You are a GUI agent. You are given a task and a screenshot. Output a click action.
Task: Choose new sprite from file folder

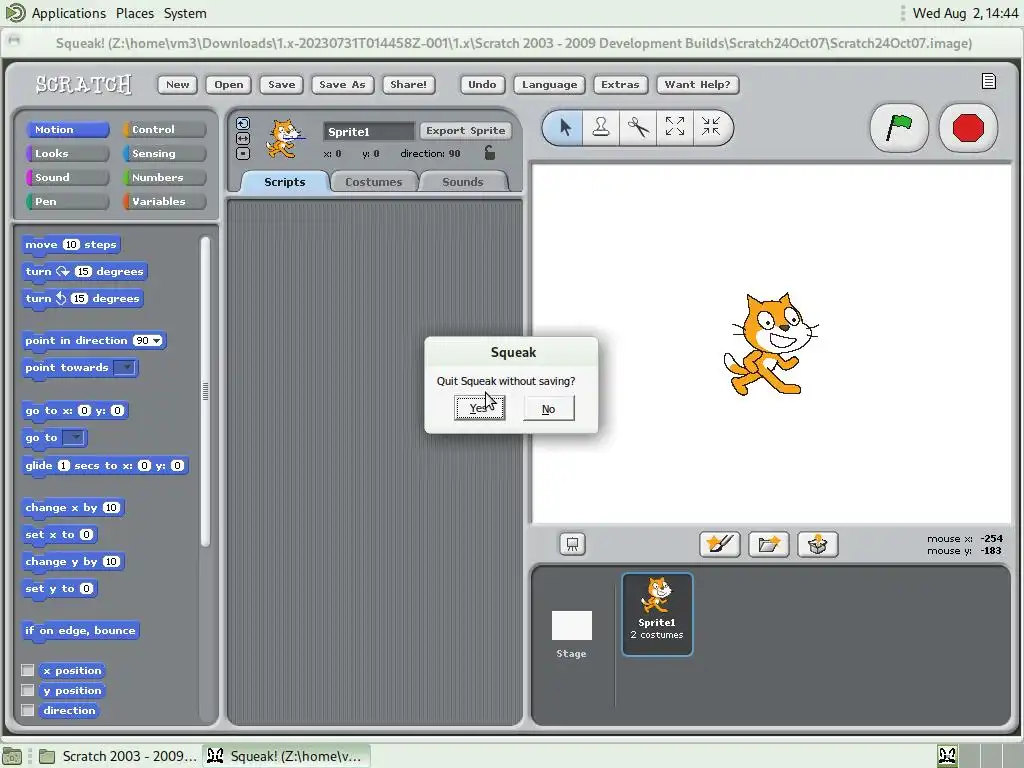click(x=769, y=544)
